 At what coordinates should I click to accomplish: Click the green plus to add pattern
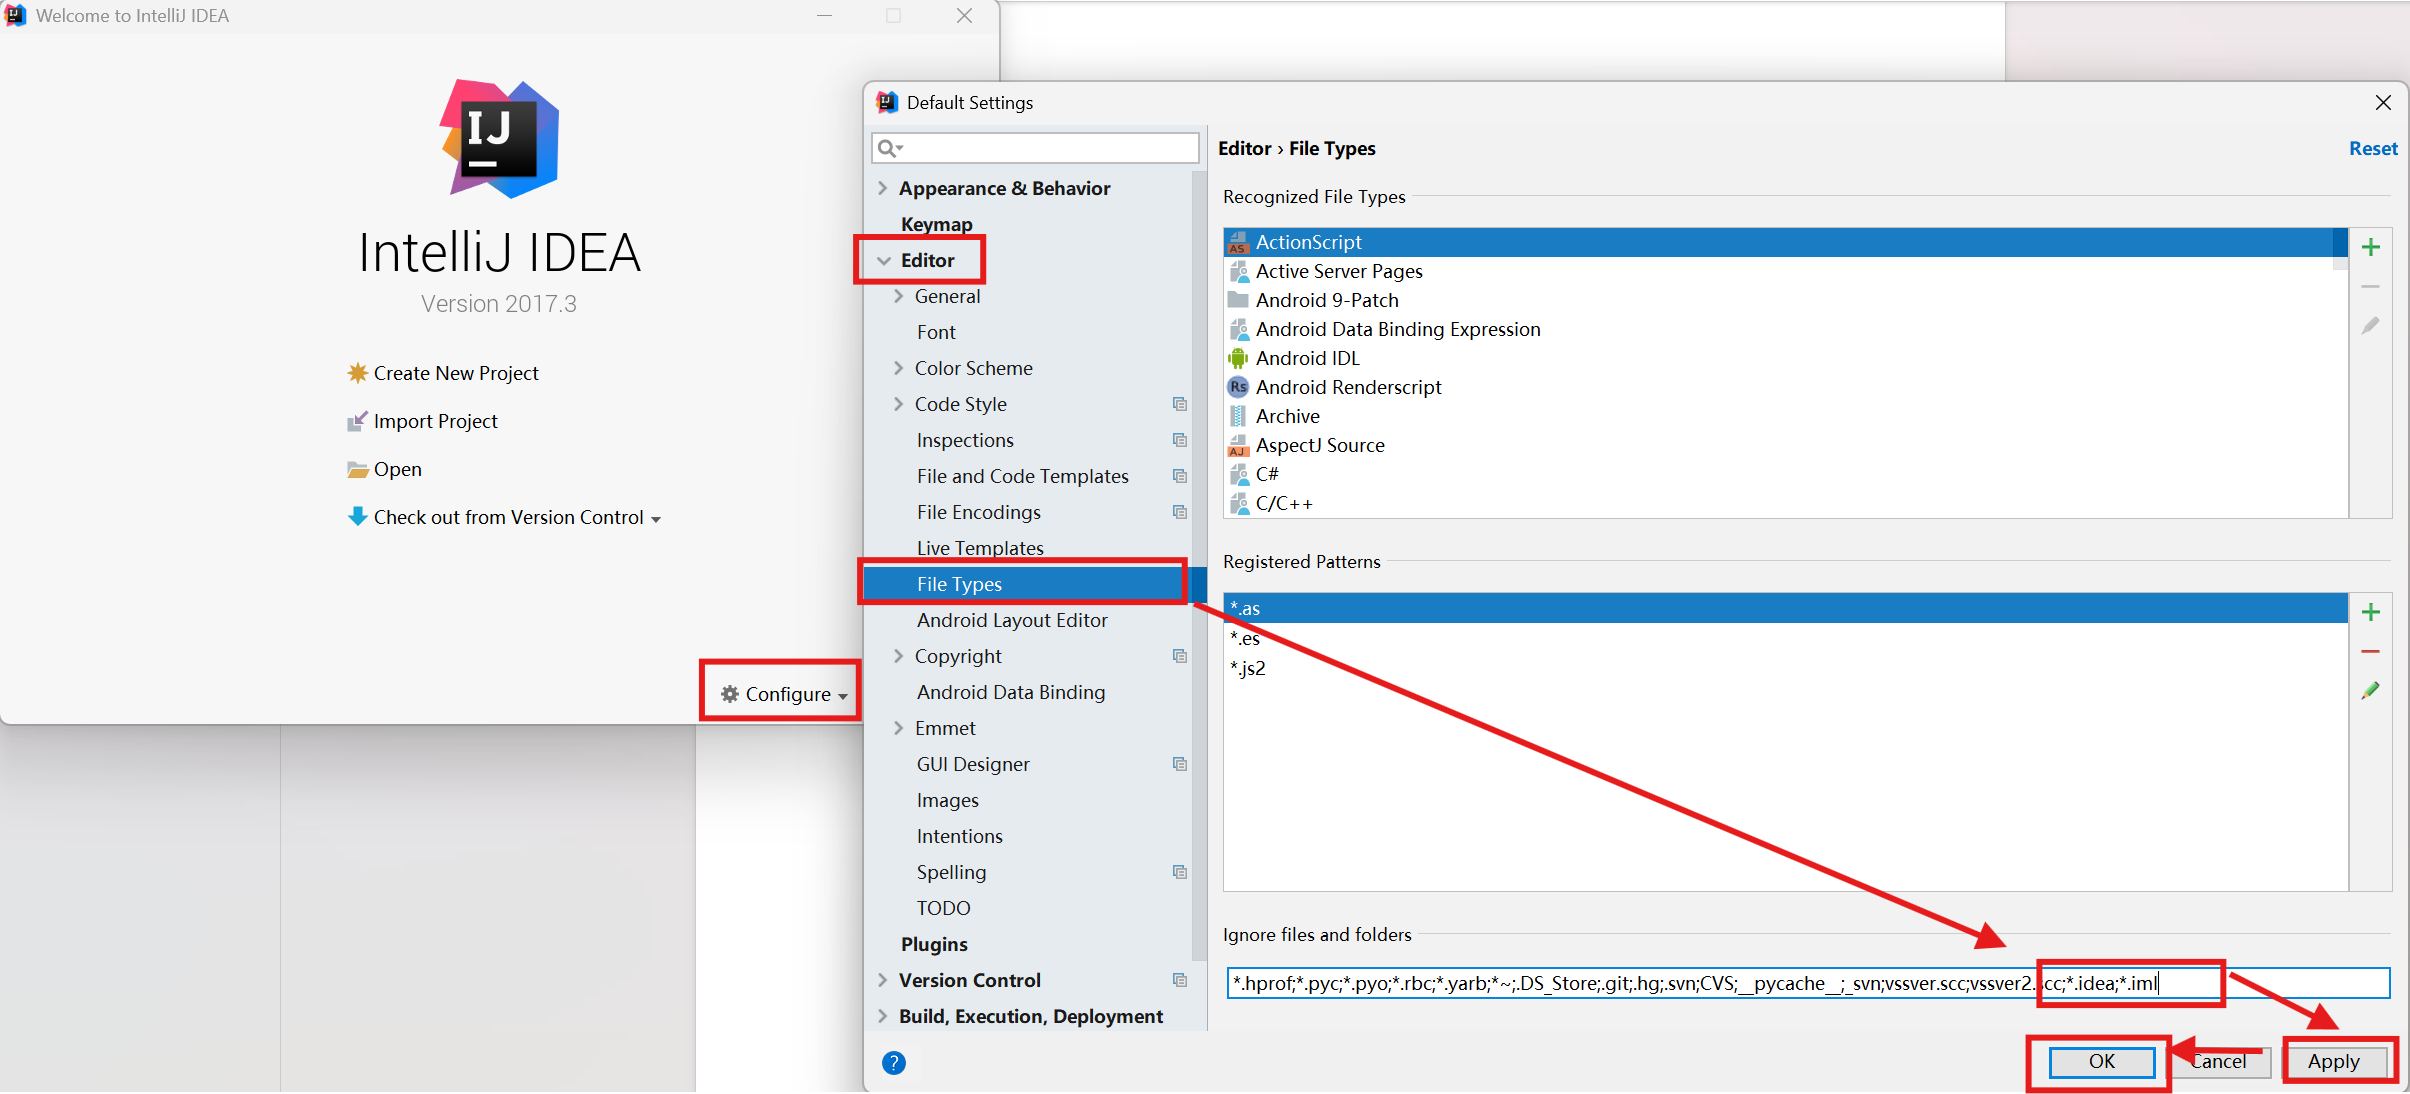coord(2370,612)
